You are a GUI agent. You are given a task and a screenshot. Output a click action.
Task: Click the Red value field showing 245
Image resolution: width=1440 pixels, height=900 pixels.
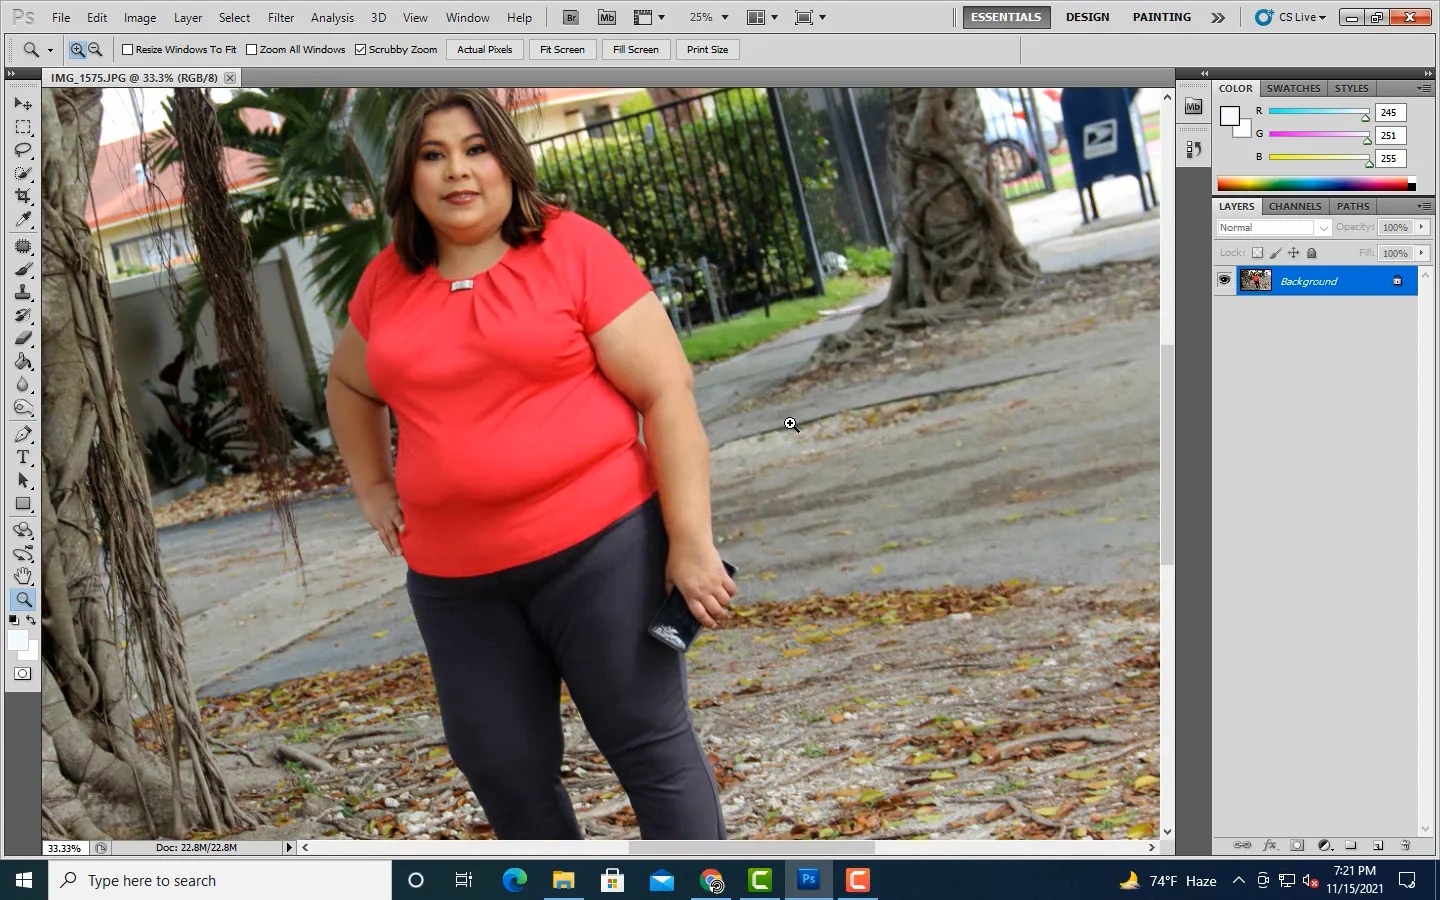point(1390,112)
